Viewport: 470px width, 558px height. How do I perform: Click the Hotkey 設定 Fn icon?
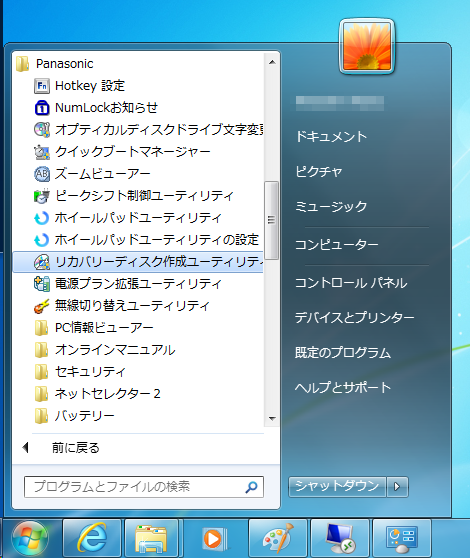[42, 86]
